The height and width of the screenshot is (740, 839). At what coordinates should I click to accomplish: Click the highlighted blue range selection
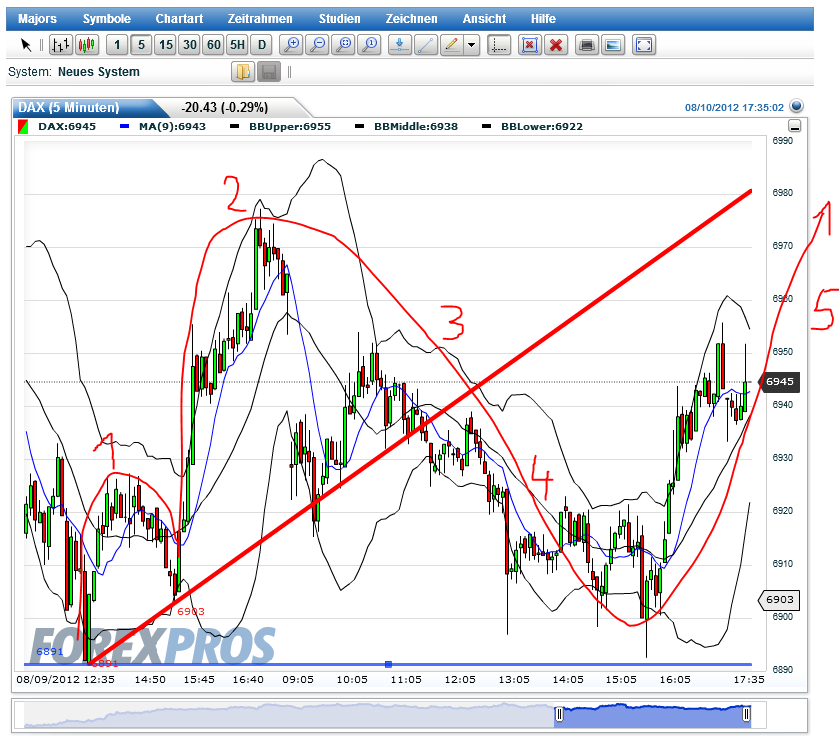click(x=653, y=717)
